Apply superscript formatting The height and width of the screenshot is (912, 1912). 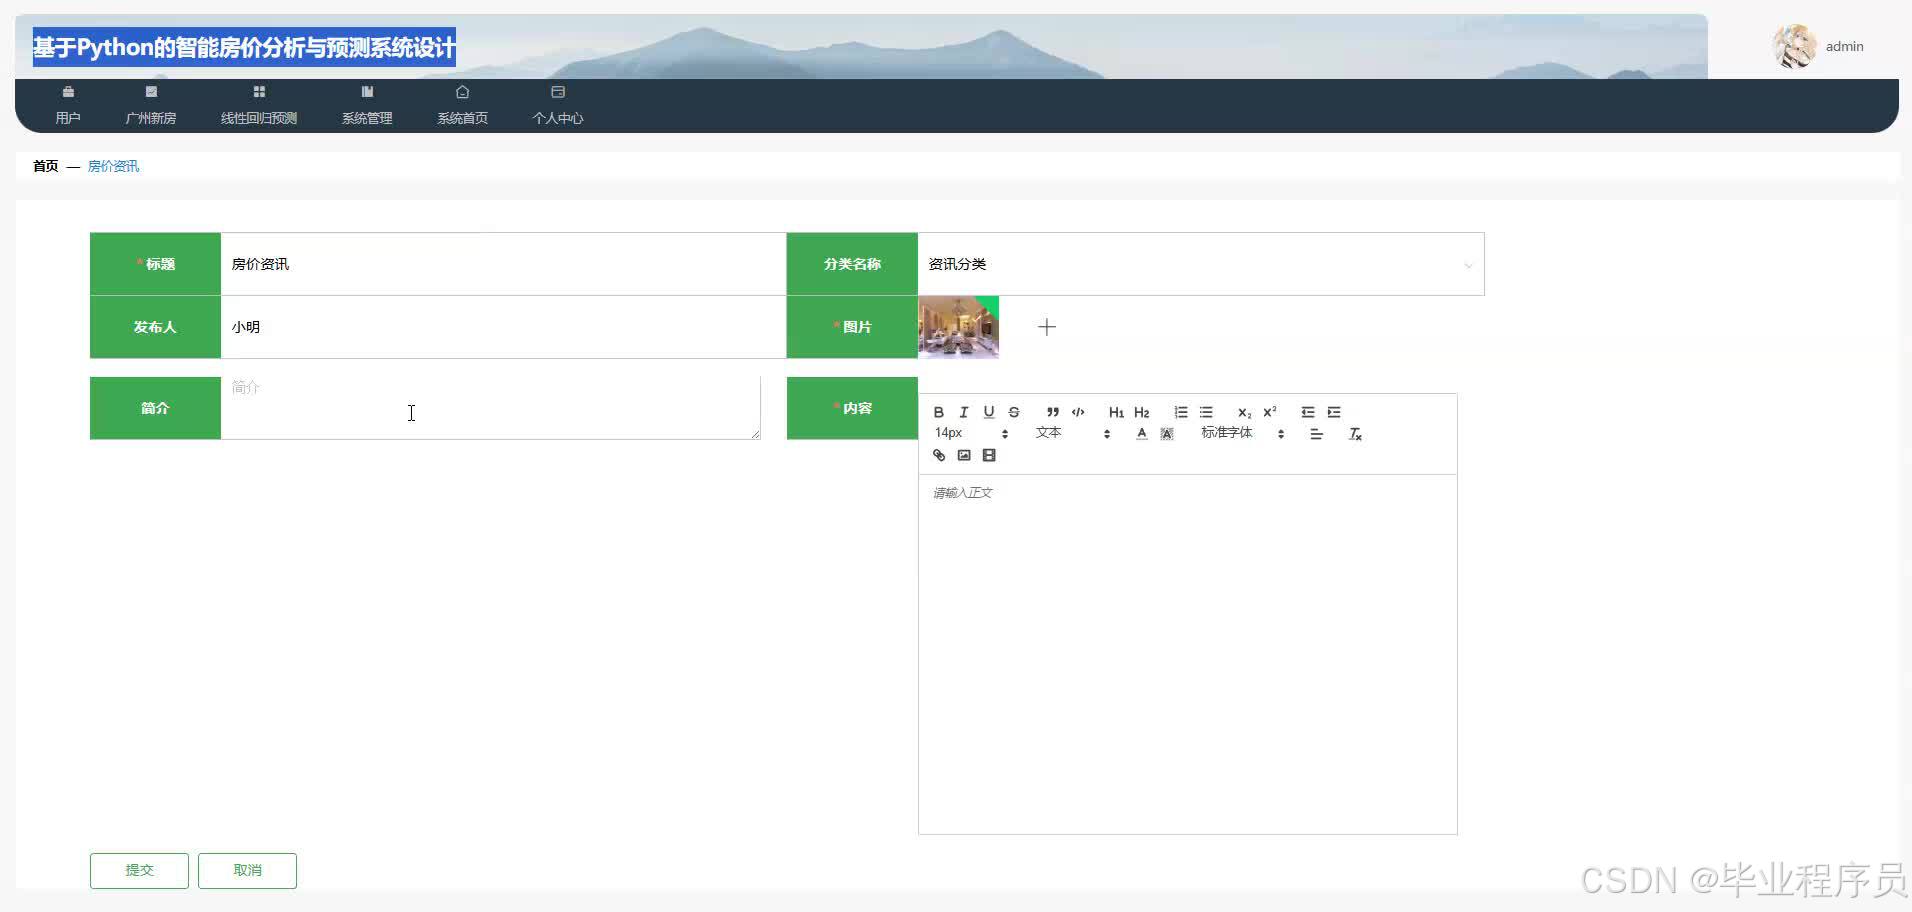(1269, 412)
